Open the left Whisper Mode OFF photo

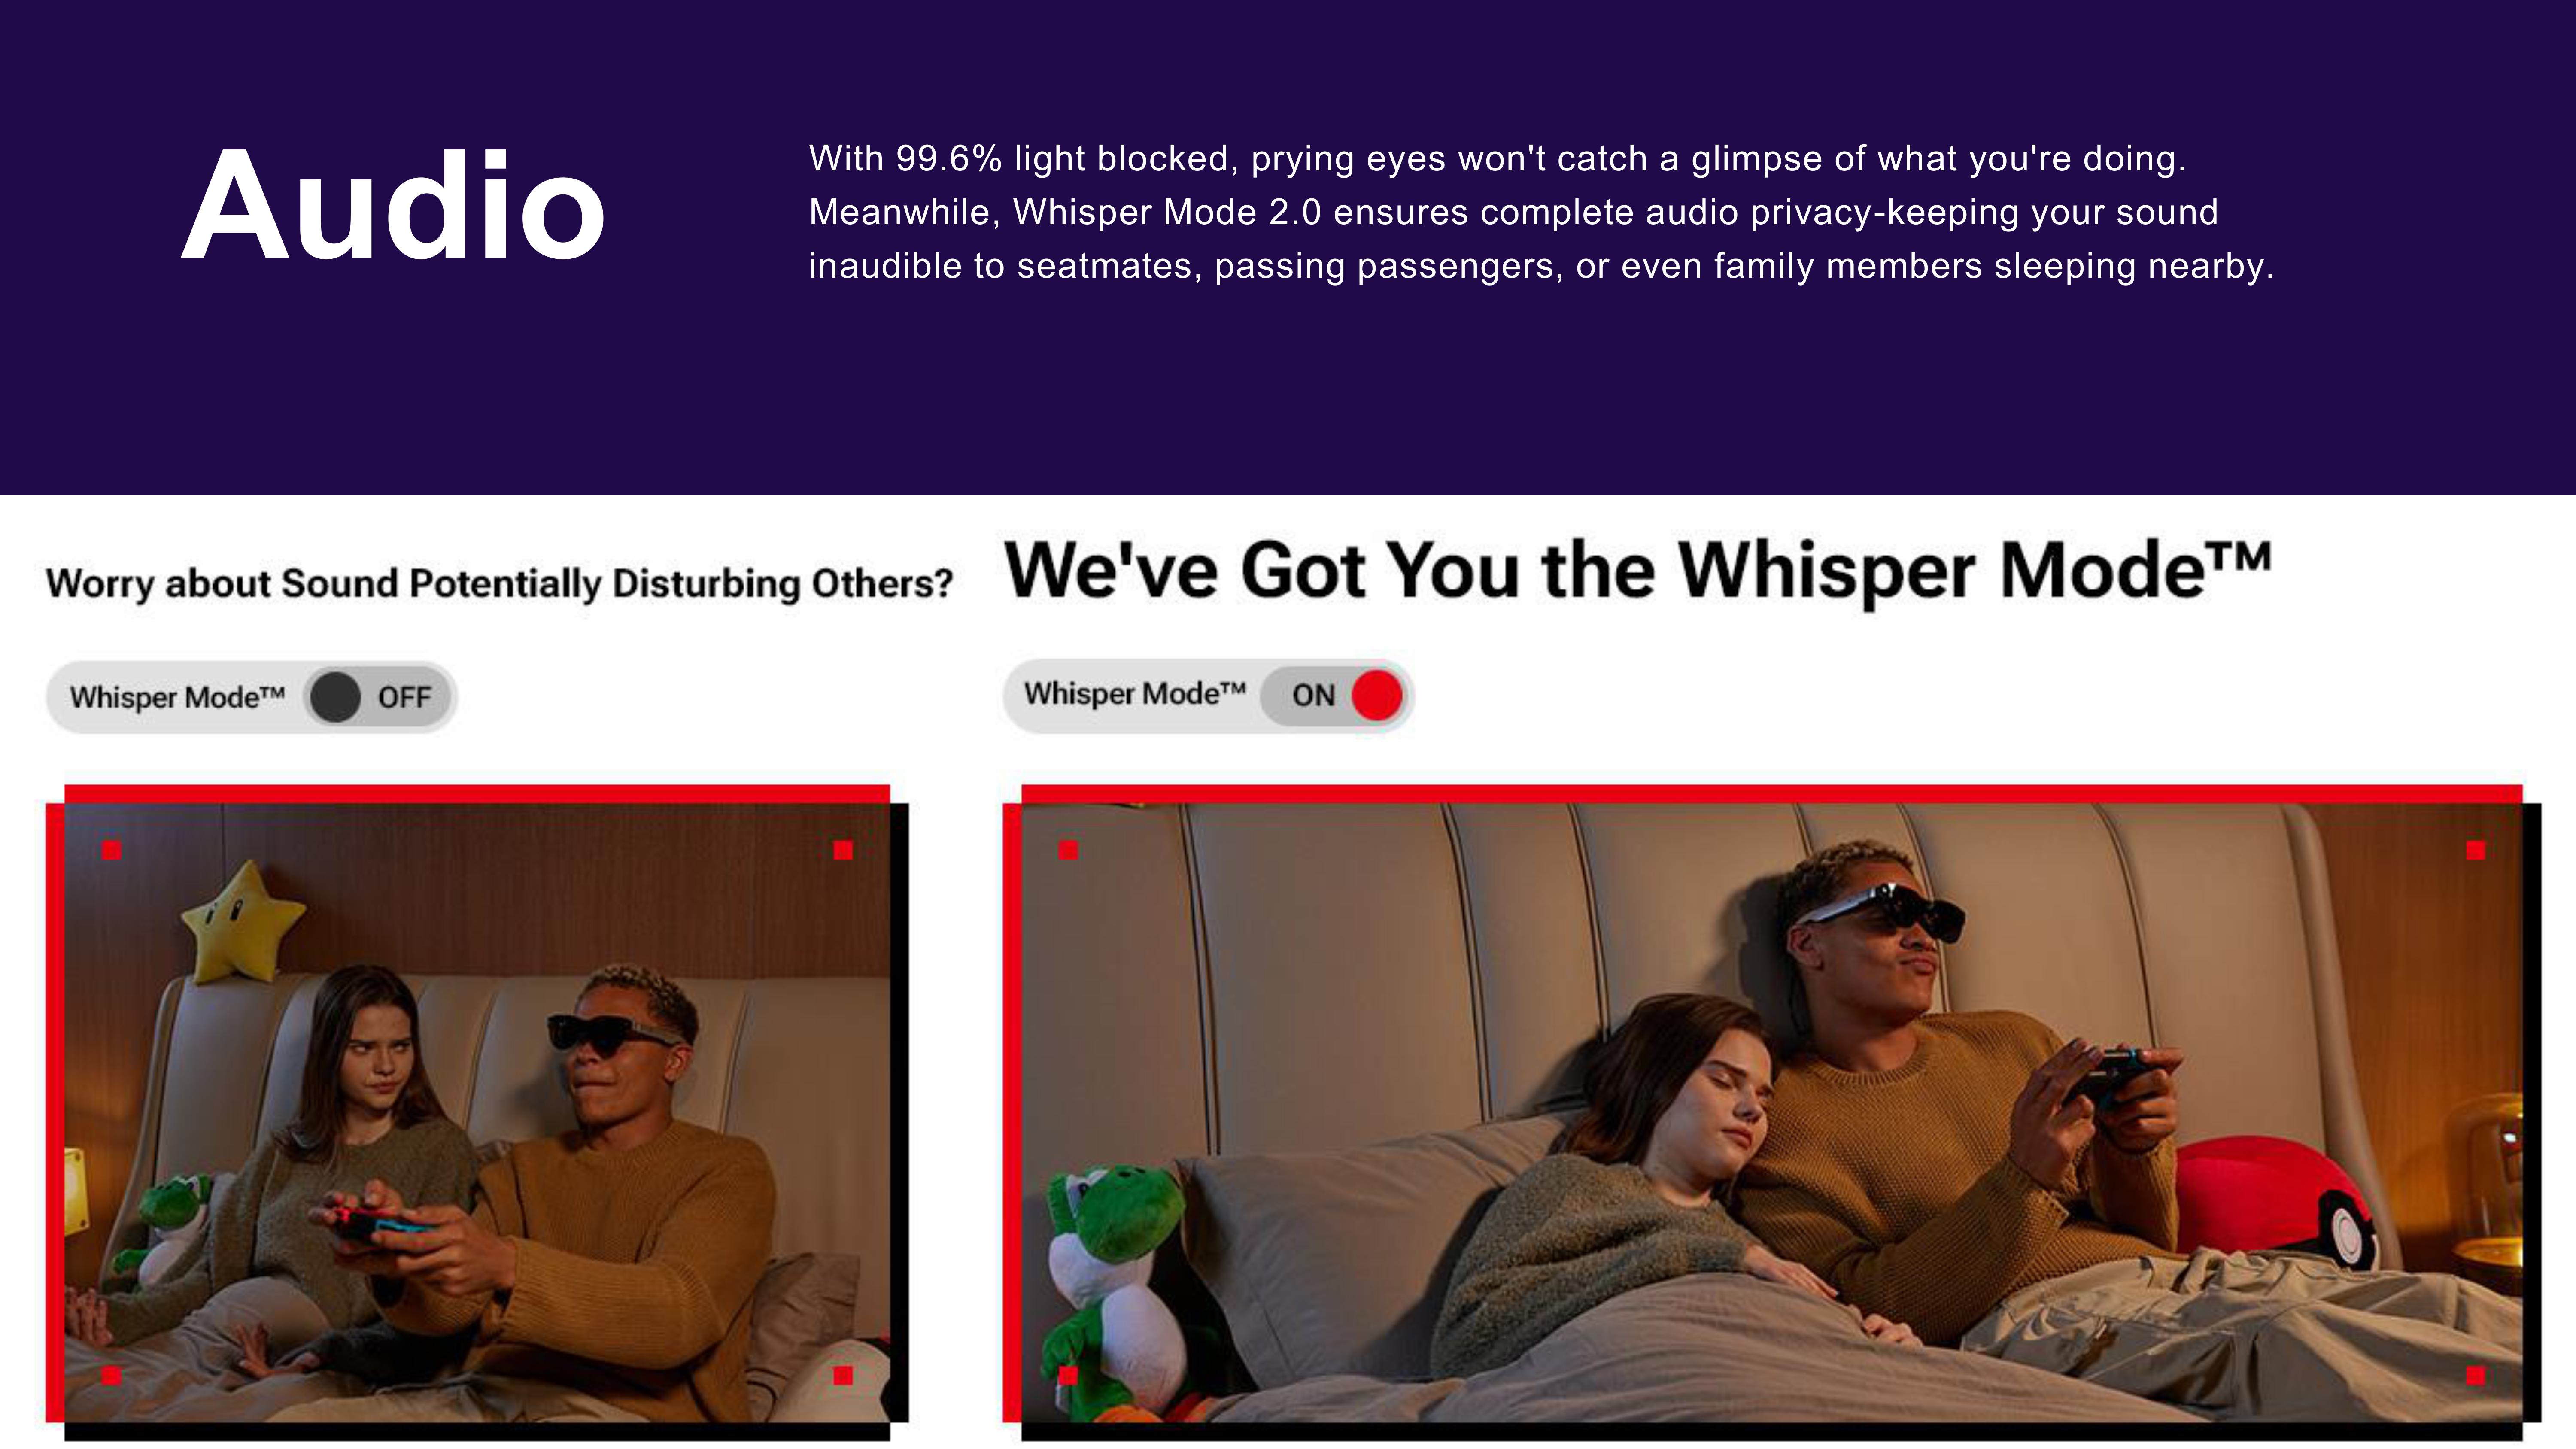(x=477, y=1112)
